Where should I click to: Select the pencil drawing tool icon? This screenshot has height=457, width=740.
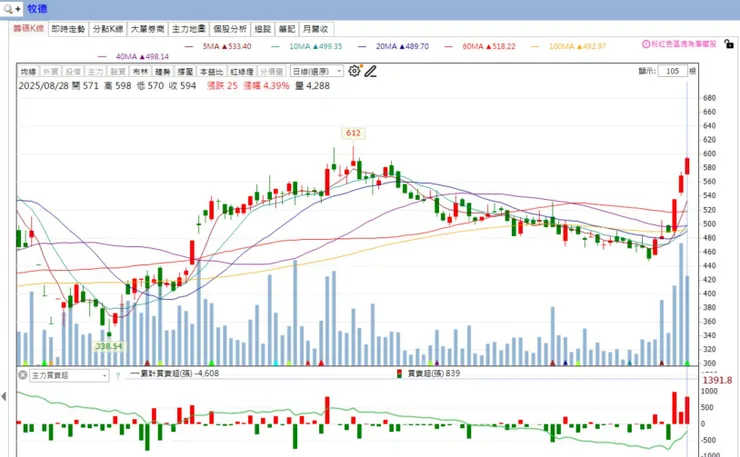click(x=370, y=71)
